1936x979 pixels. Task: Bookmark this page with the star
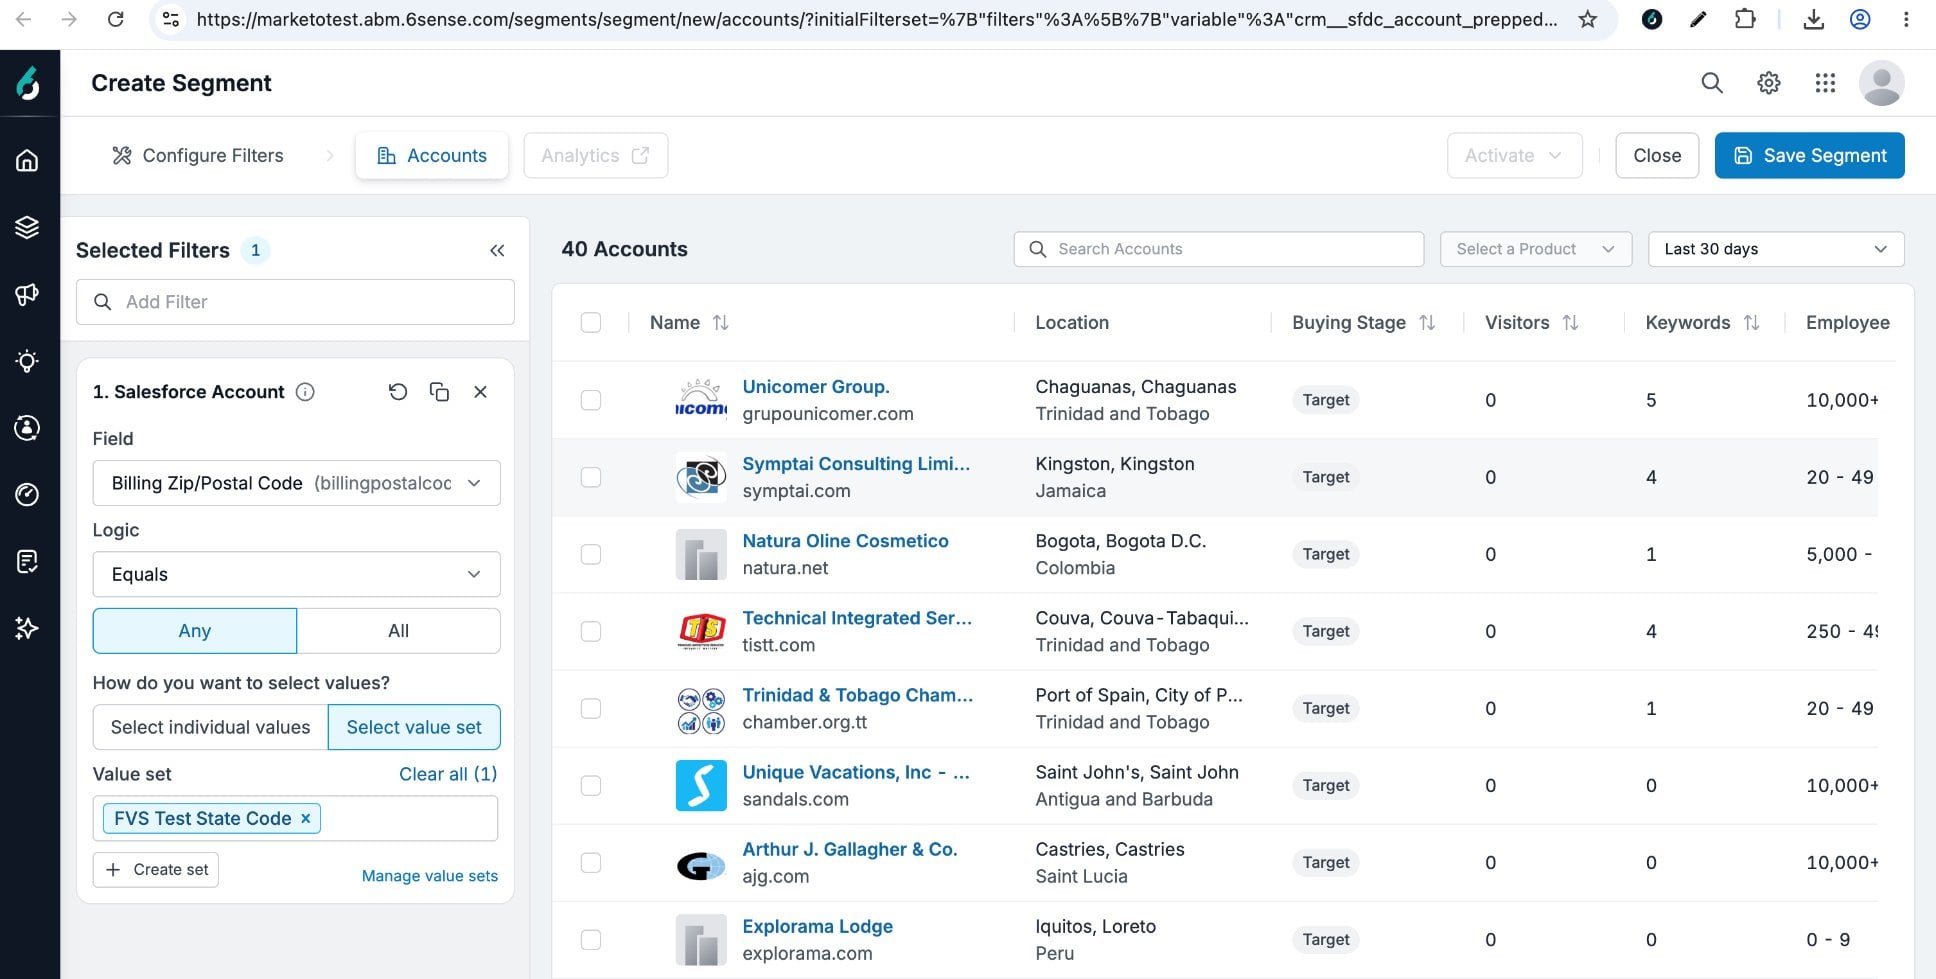(1588, 19)
